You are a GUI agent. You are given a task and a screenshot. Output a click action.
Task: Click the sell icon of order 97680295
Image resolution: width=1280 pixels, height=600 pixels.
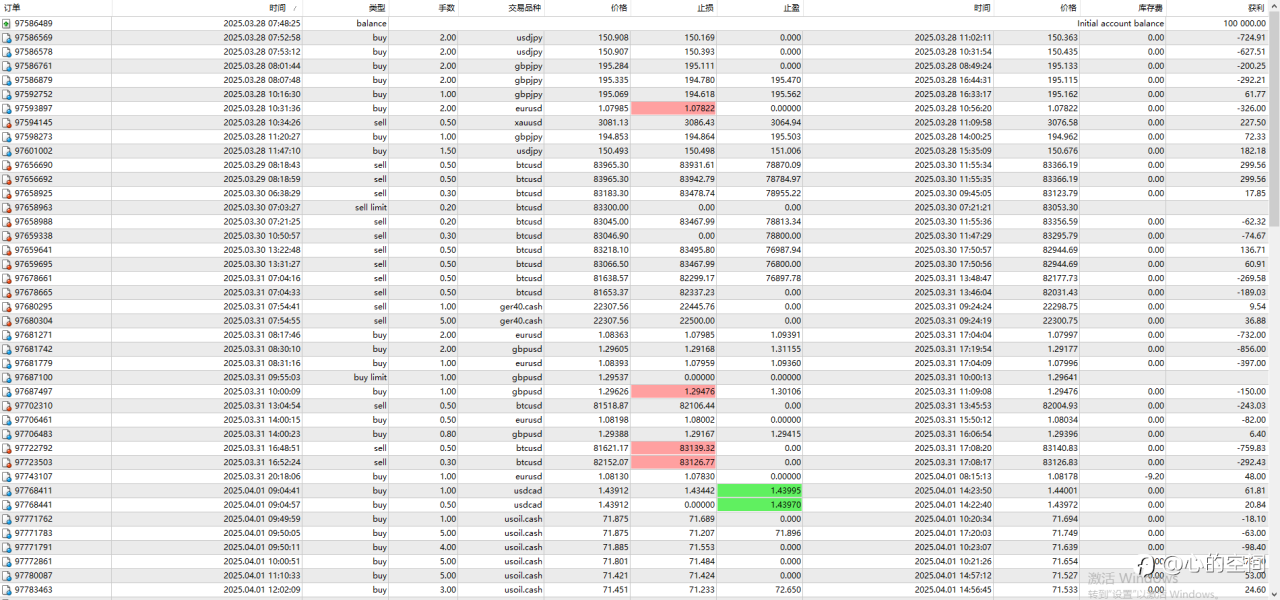pos(7,306)
